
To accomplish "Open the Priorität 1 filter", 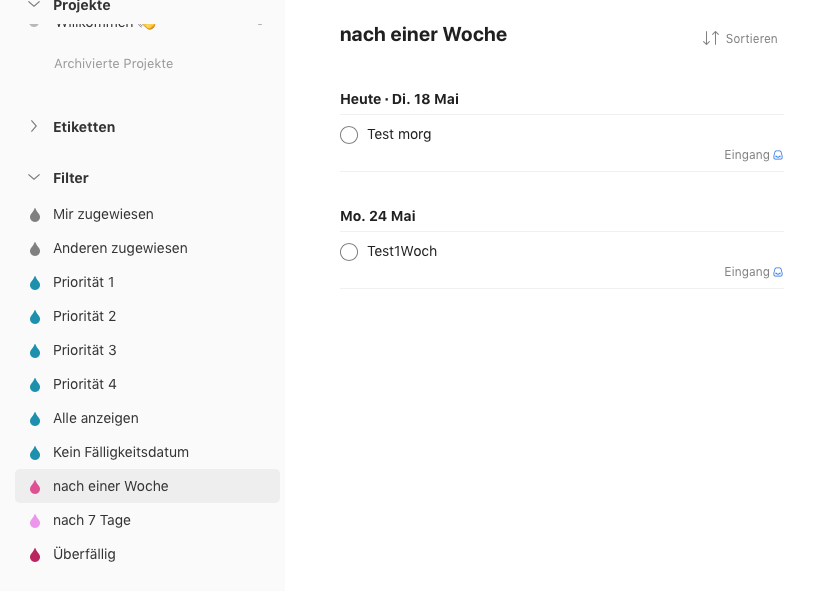I will pyautogui.click(x=148, y=282).
